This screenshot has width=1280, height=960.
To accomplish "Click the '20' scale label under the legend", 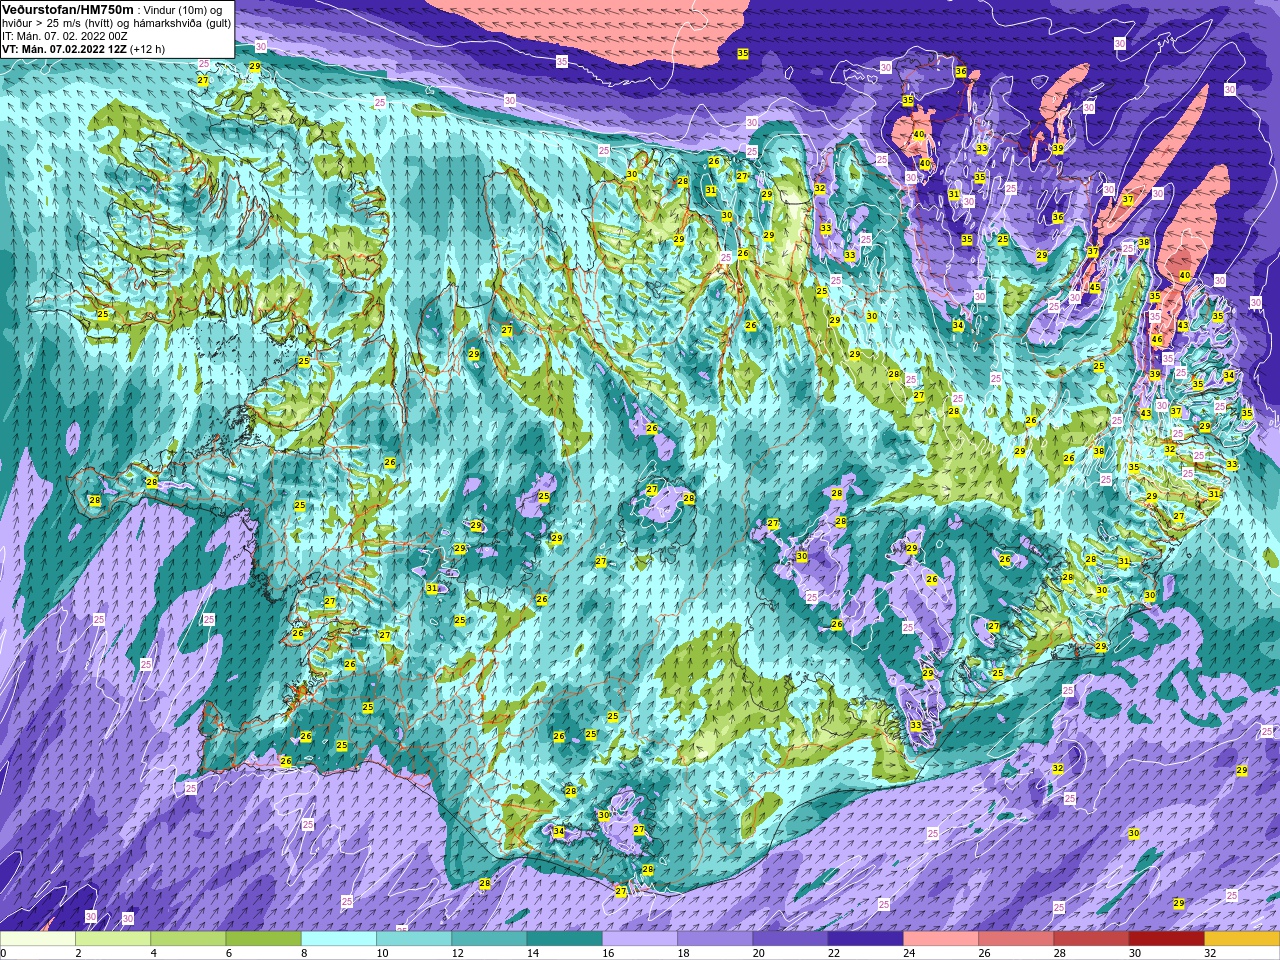I will 759,953.
